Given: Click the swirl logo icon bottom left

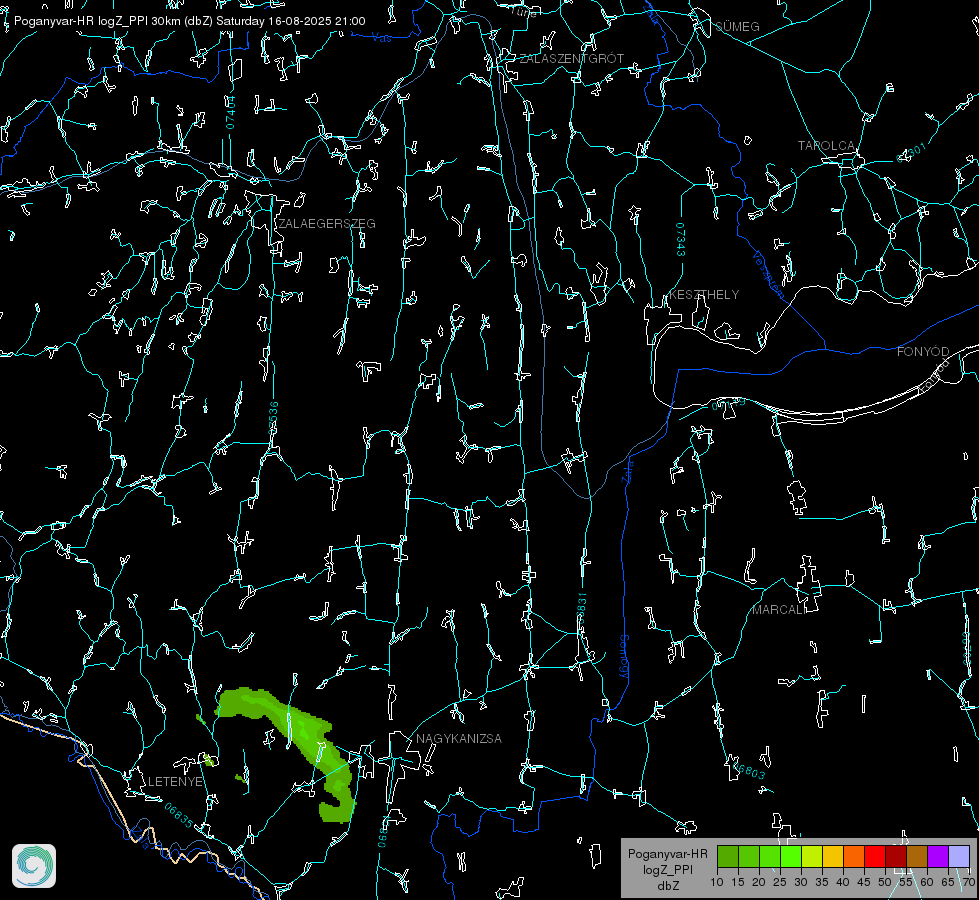Looking at the screenshot, I should 34,866.
